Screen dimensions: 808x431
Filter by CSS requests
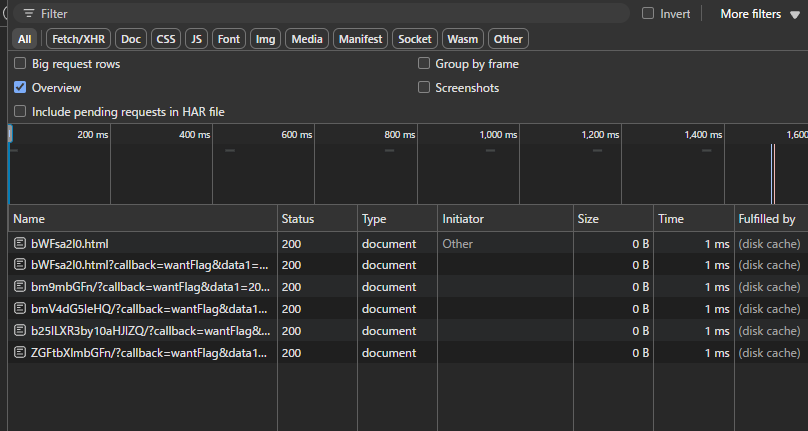point(166,39)
